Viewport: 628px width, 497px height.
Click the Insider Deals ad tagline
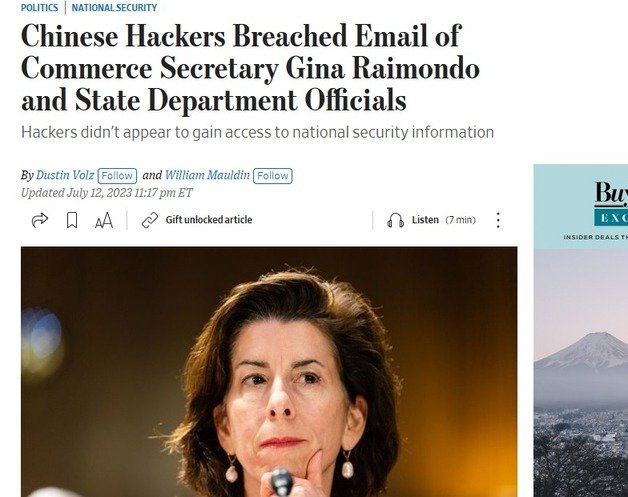[596, 237]
